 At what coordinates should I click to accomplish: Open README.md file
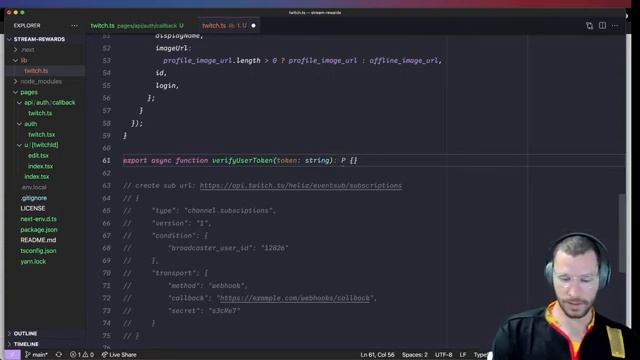pos(38,240)
